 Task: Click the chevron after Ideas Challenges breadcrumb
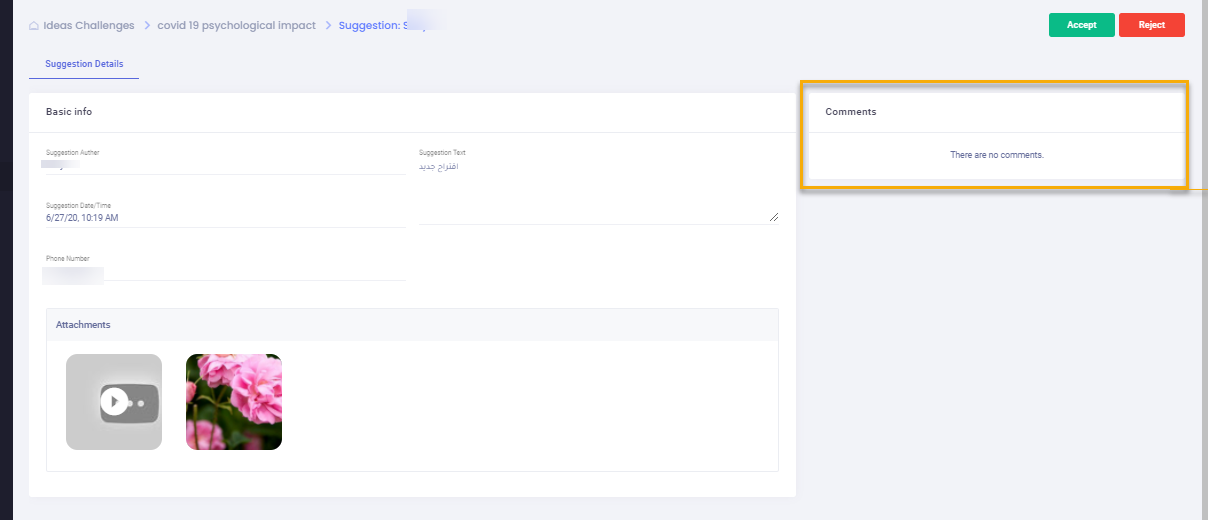[x=146, y=26]
